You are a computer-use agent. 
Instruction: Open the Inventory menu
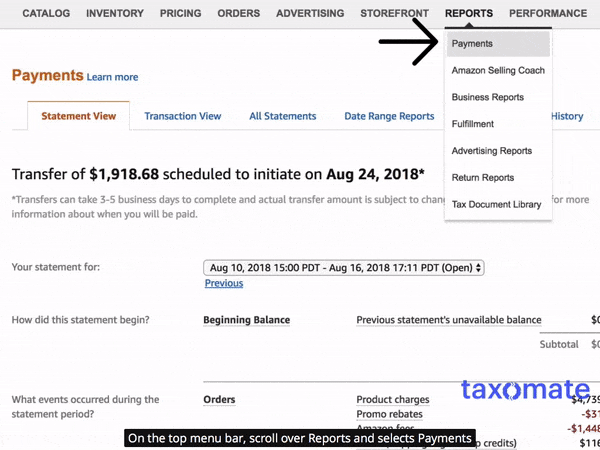pos(115,13)
